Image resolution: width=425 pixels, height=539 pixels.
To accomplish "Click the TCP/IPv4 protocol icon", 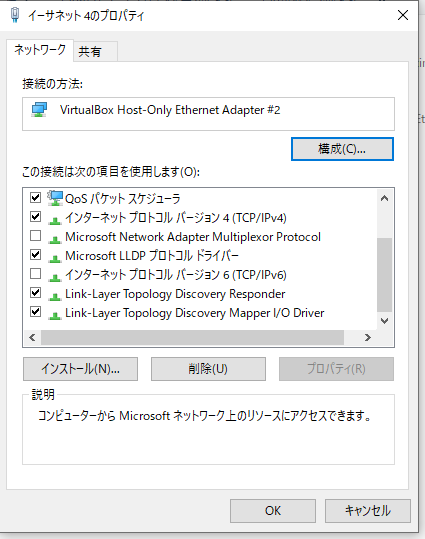I will click(55, 219).
